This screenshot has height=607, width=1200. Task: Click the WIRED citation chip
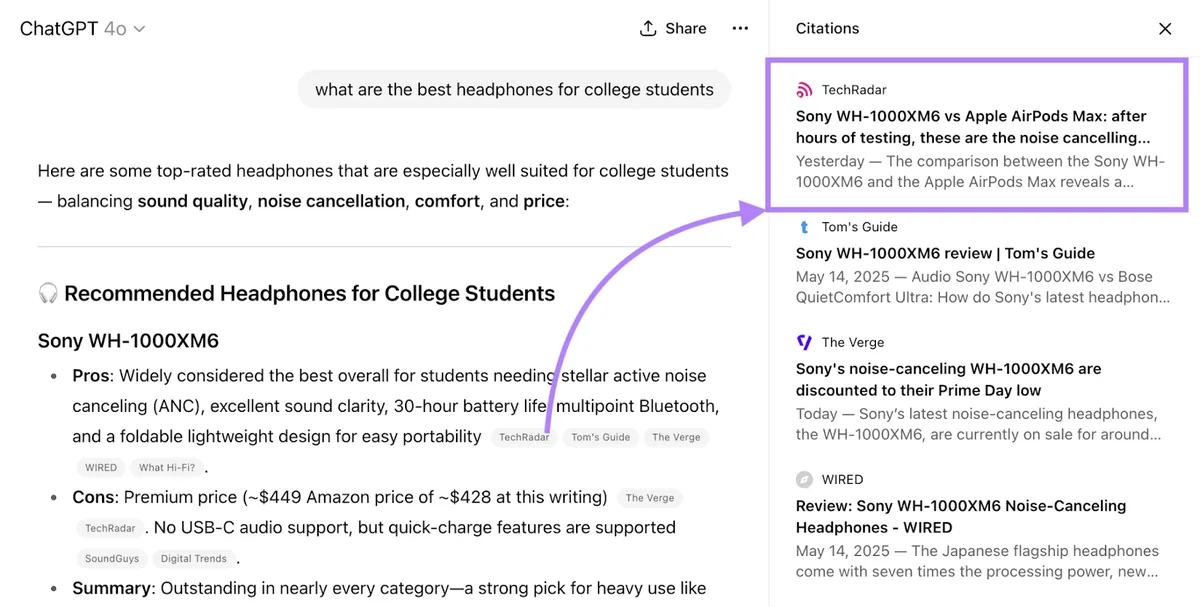tap(101, 467)
